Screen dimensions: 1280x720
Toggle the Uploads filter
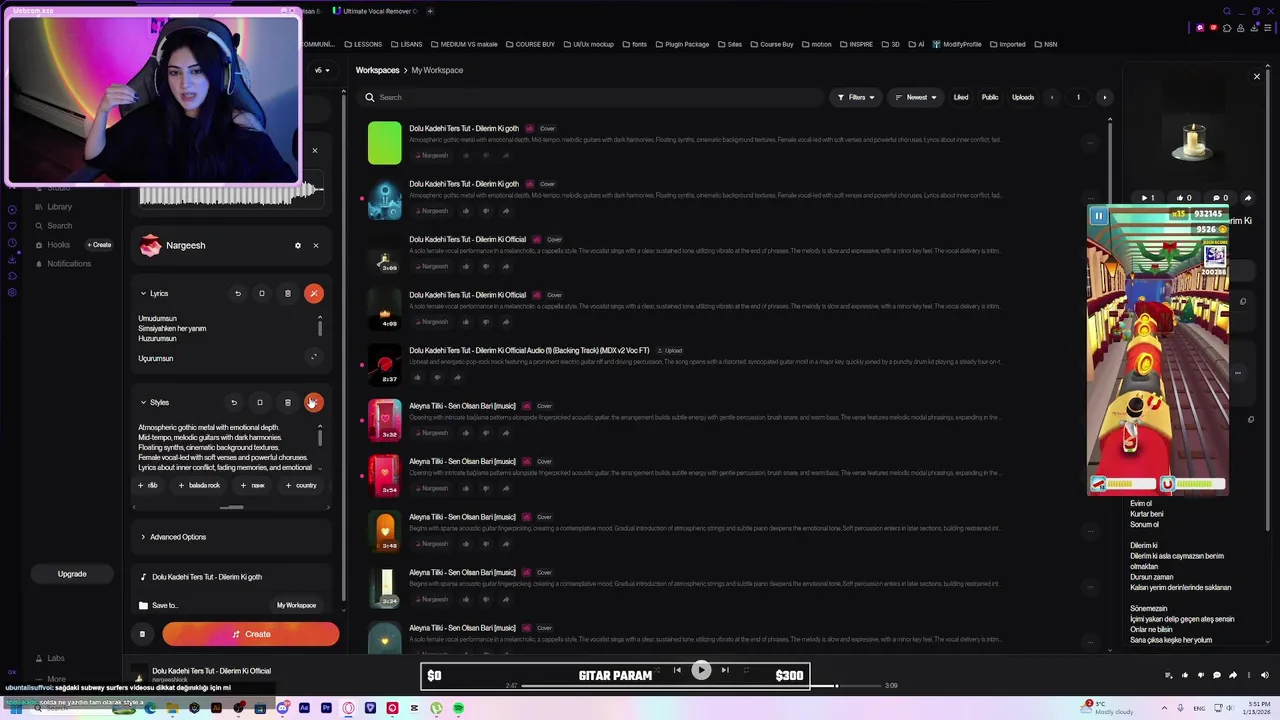click(x=1023, y=97)
